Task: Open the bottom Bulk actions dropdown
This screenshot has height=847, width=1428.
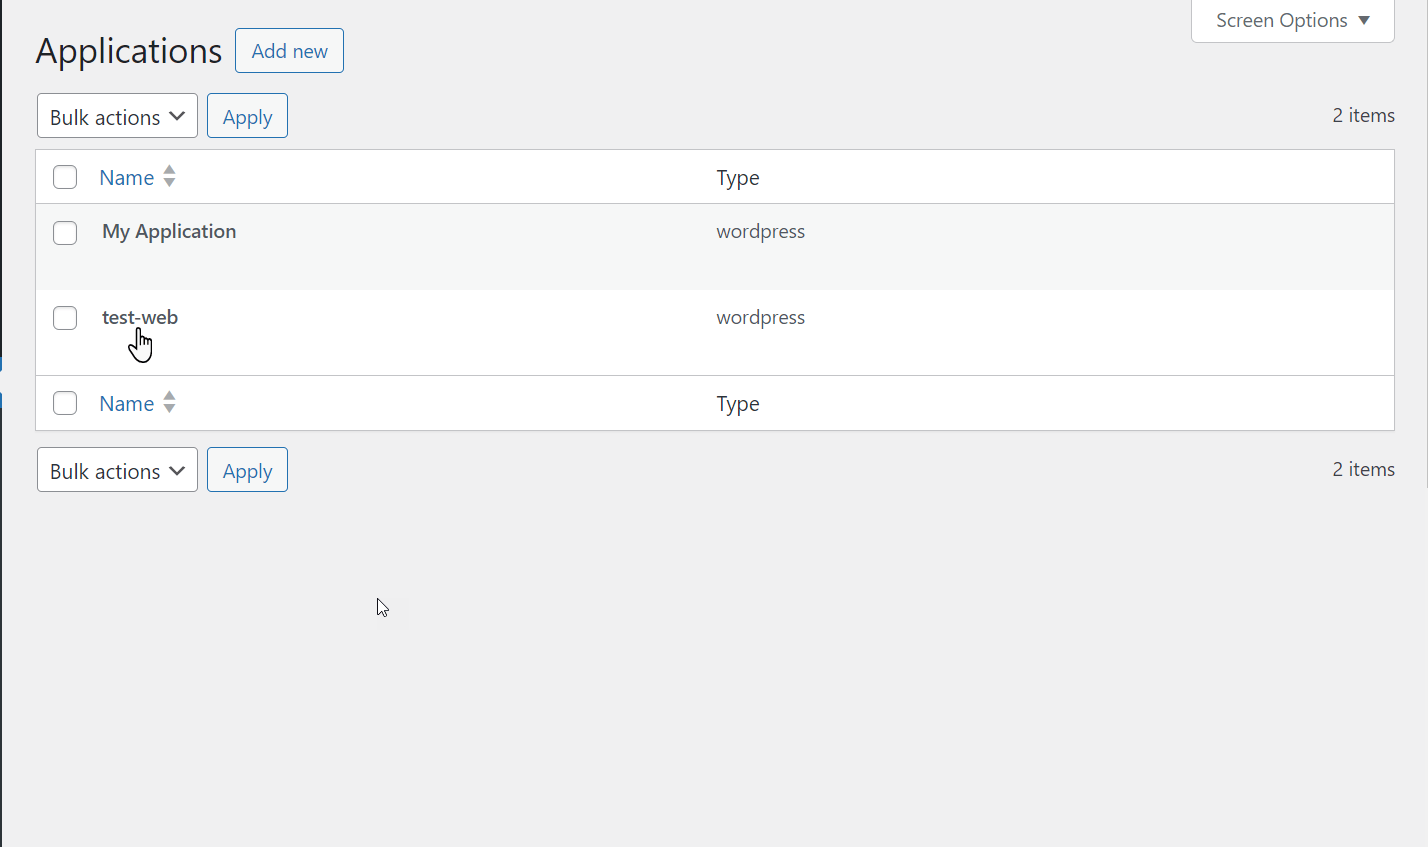Action: point(117,470)
